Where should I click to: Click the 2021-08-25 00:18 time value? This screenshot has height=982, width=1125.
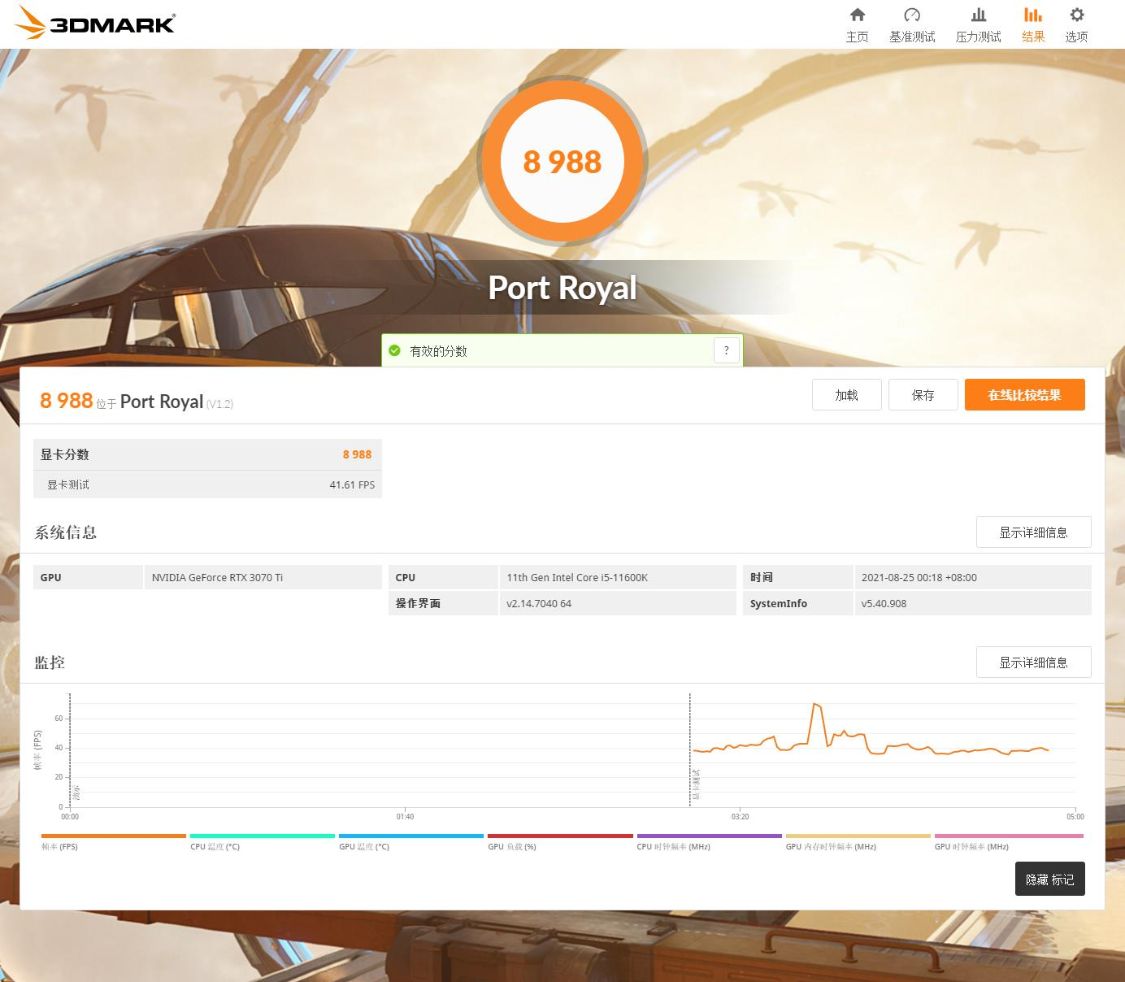(x=919, y=577)
